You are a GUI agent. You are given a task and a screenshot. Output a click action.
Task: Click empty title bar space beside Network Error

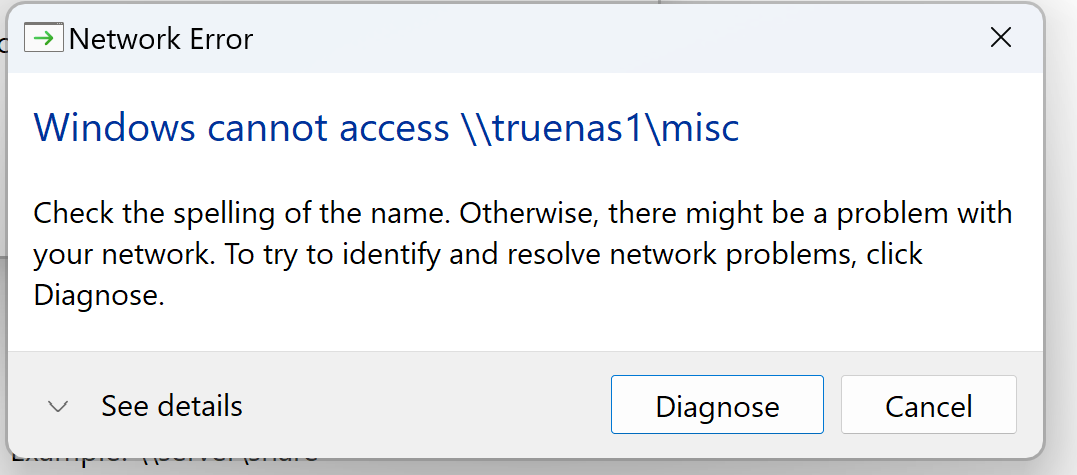pos(600,39)
